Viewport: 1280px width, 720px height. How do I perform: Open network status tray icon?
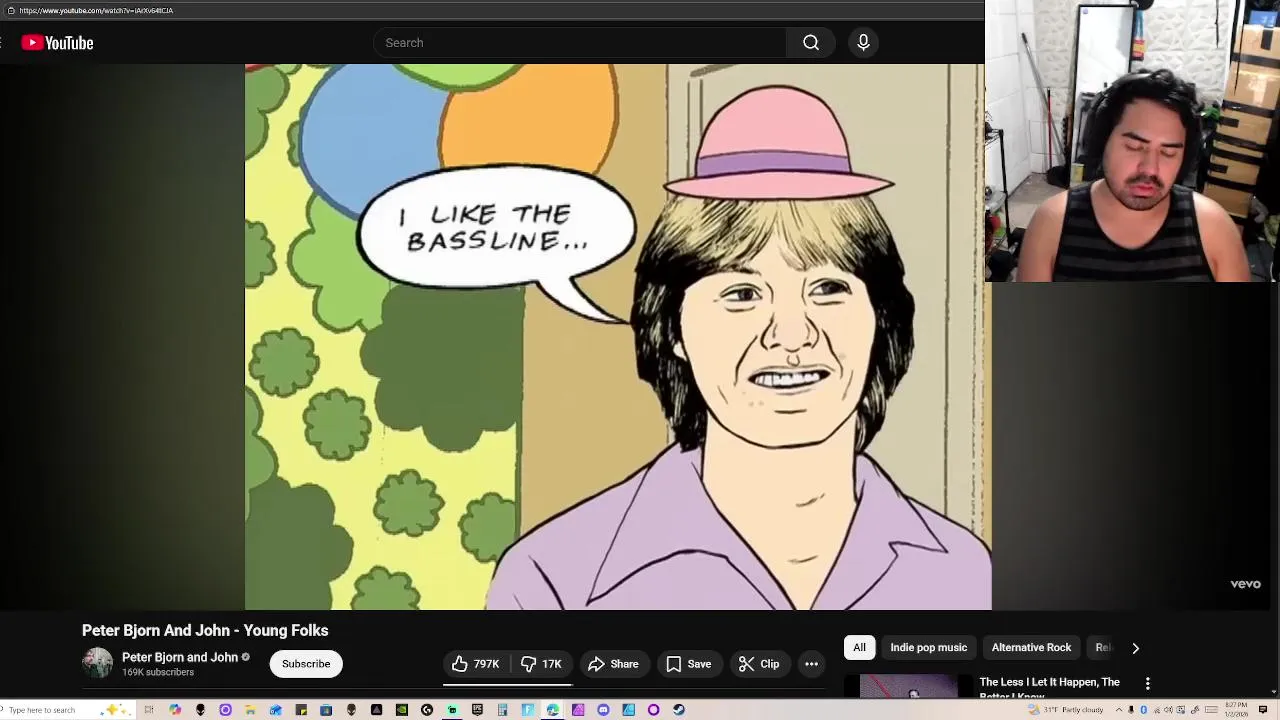[1157, 710]
